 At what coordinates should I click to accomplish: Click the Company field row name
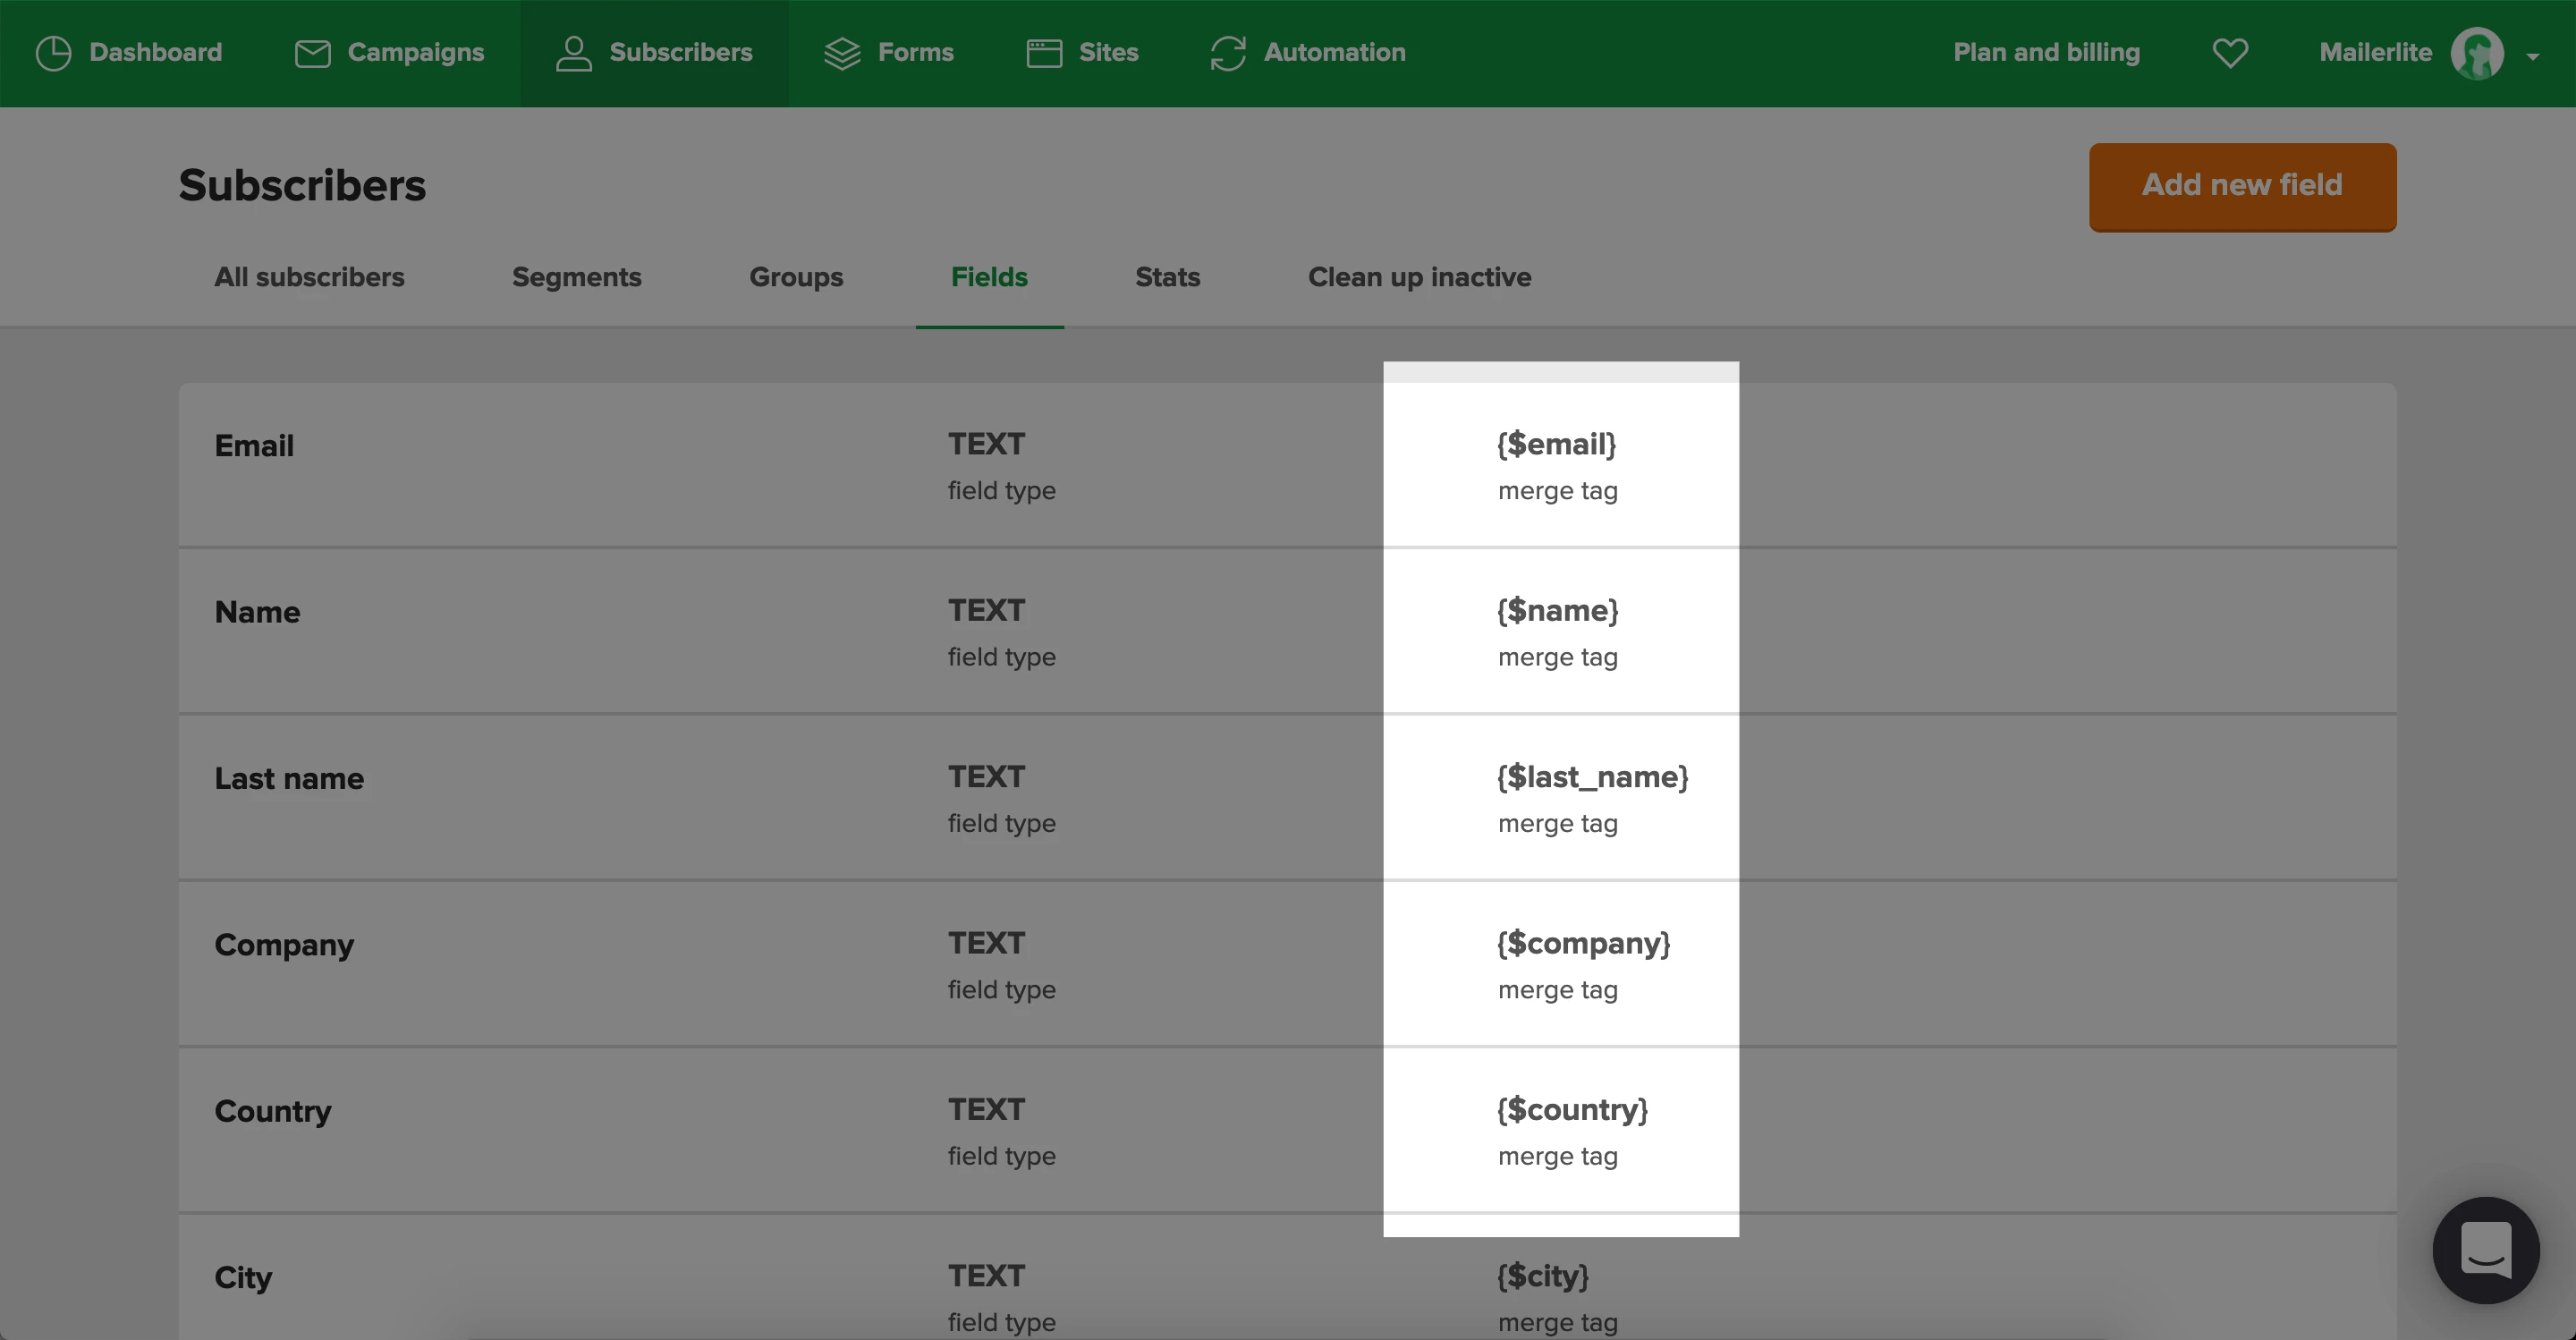pyautogui.click(x=284, y=945)
